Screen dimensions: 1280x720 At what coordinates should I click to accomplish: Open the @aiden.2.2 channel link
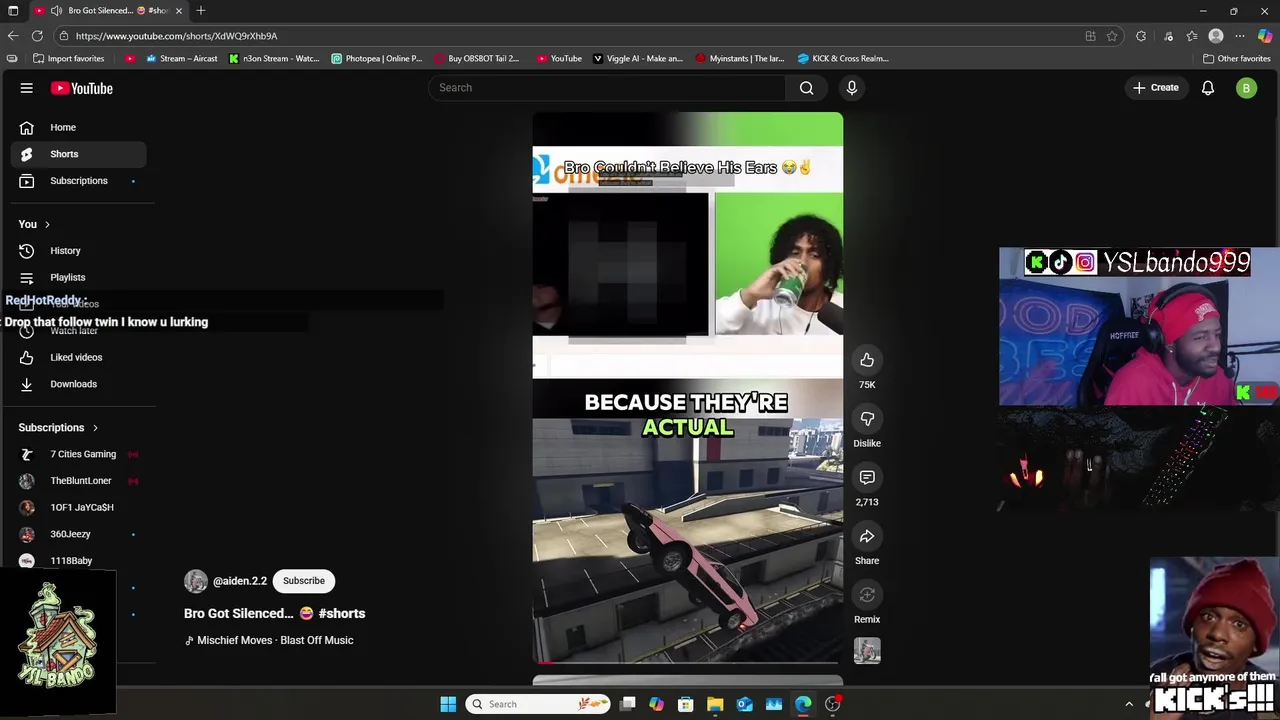tap(240, 581)
